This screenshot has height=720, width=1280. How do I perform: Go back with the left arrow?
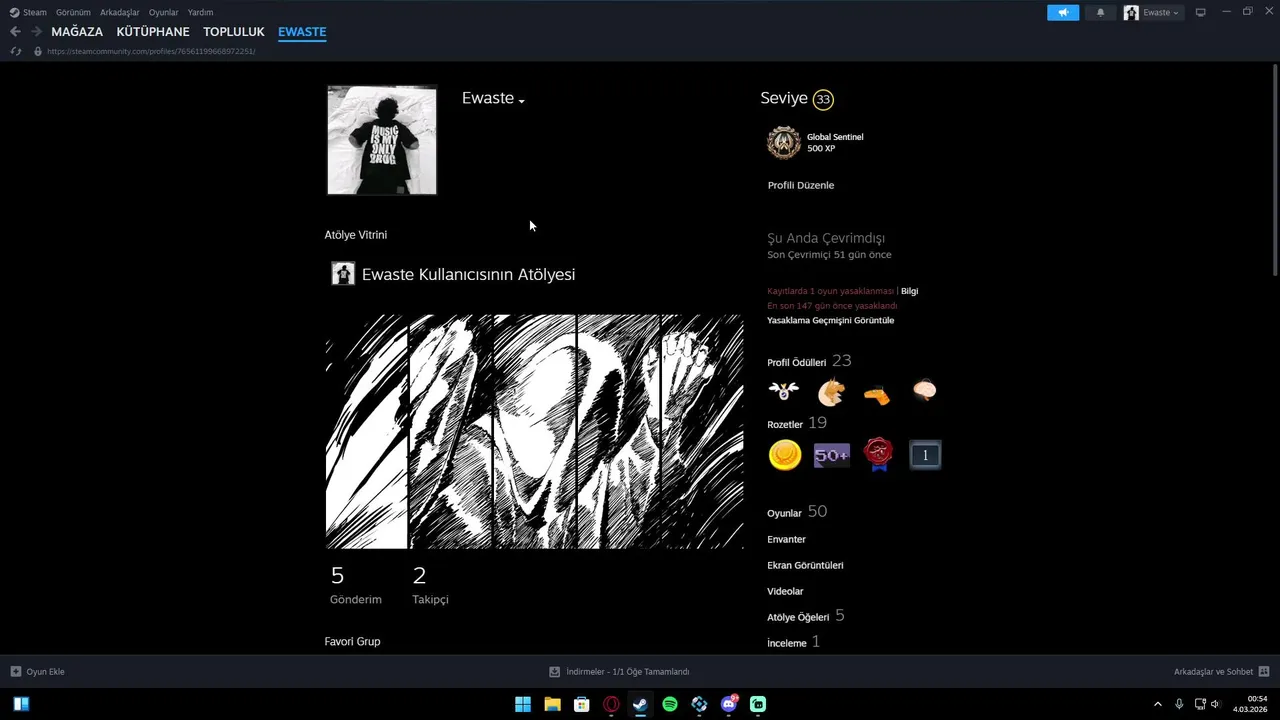[15, 32]
